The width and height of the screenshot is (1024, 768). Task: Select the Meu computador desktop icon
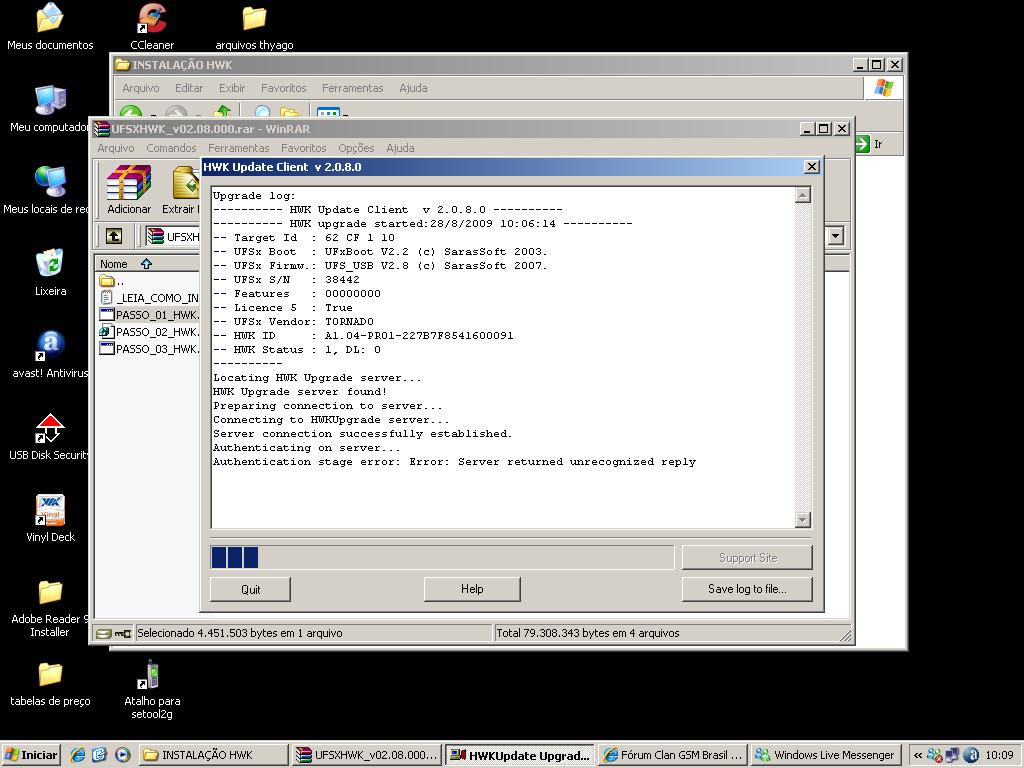click(50, 109)
